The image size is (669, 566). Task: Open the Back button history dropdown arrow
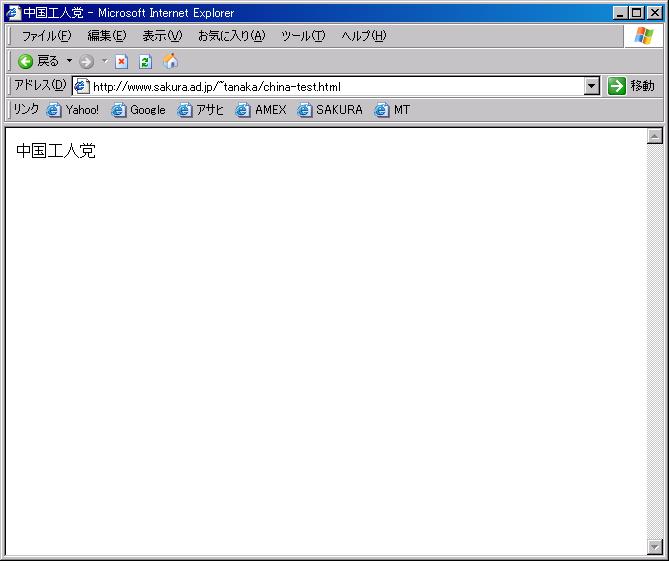pyautogui.click(x=69, y=62)
